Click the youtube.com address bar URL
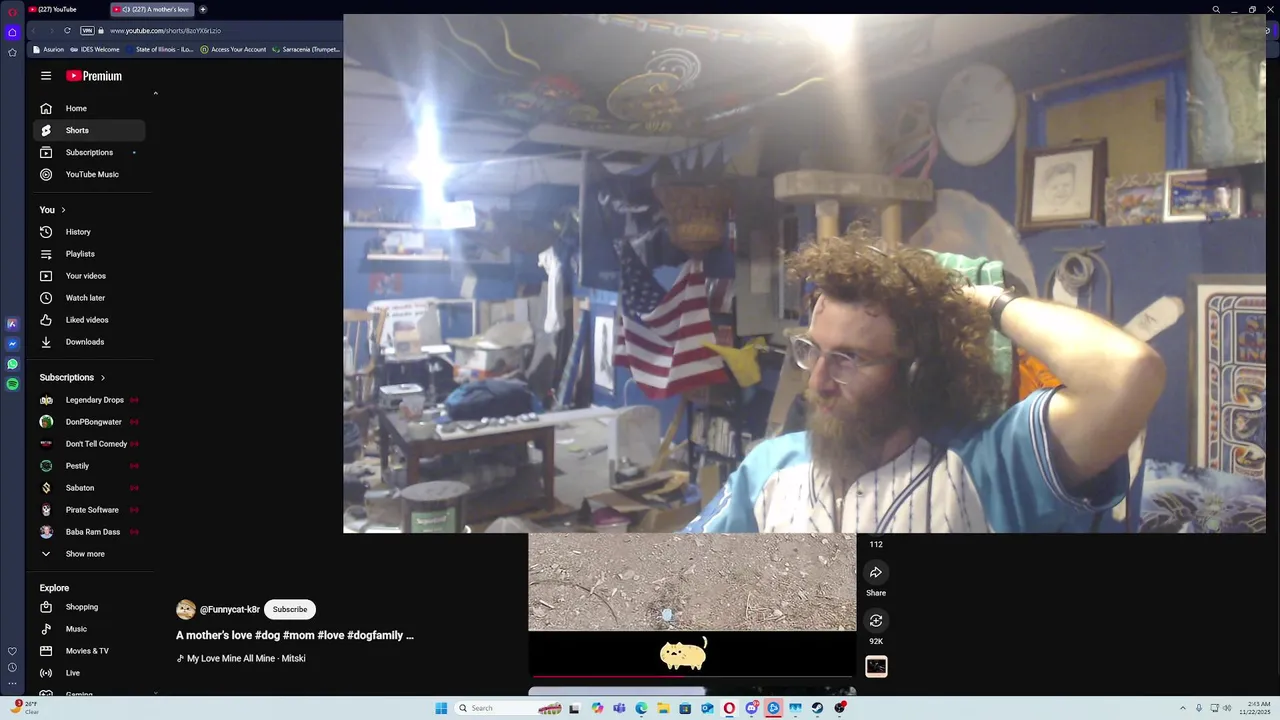The width and height of the screenshot is (1280, 720). pos(165,30)
